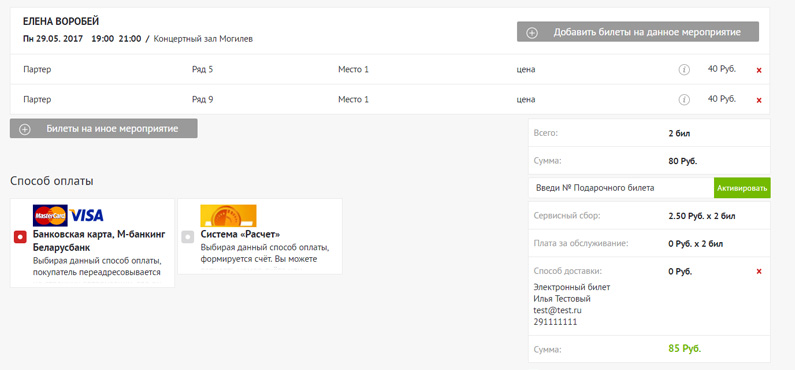Click Добавить билеты на данное мероприятие button
Image resolution: width=795 pixels, height=370 pixels.
pos(638,32)
